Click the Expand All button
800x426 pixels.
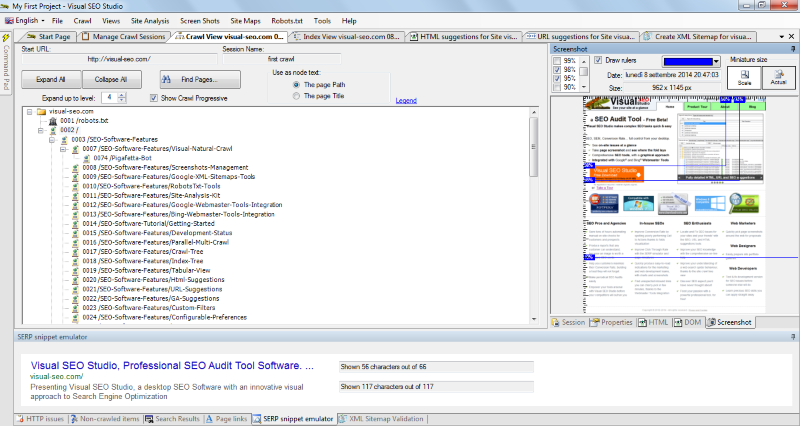[x=51, y=80]
